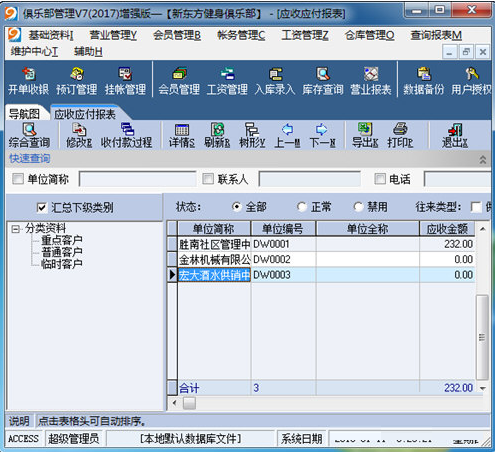Switch to 应收应付报表 tab
The width and height of the screenshot is (495, 452).
[x=85, y=114]
